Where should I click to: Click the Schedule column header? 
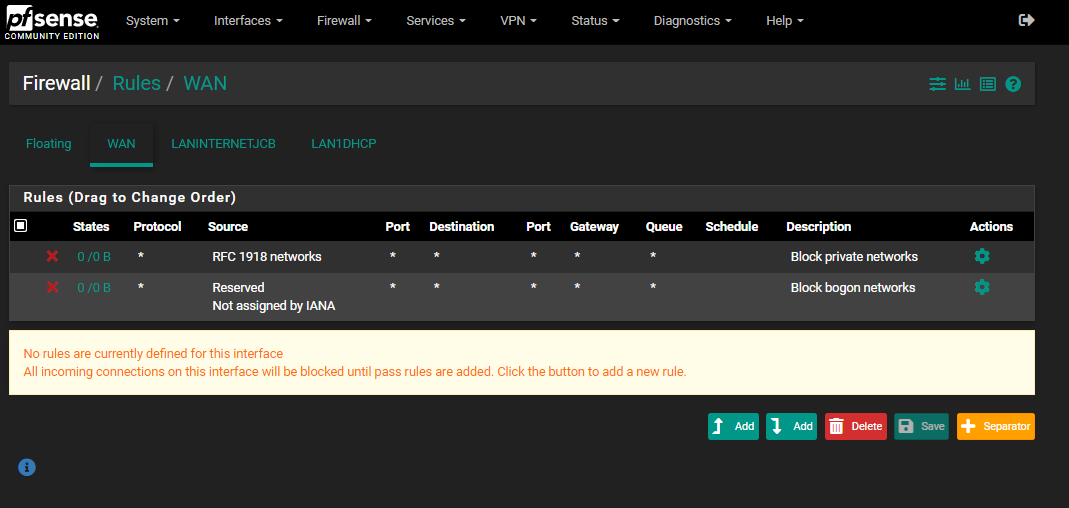tap(732, 226)
